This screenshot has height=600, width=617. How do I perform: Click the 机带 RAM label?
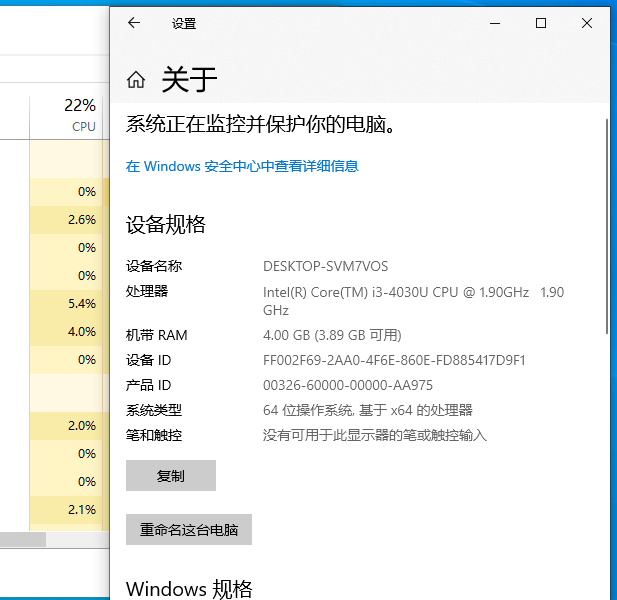point(157,335)
